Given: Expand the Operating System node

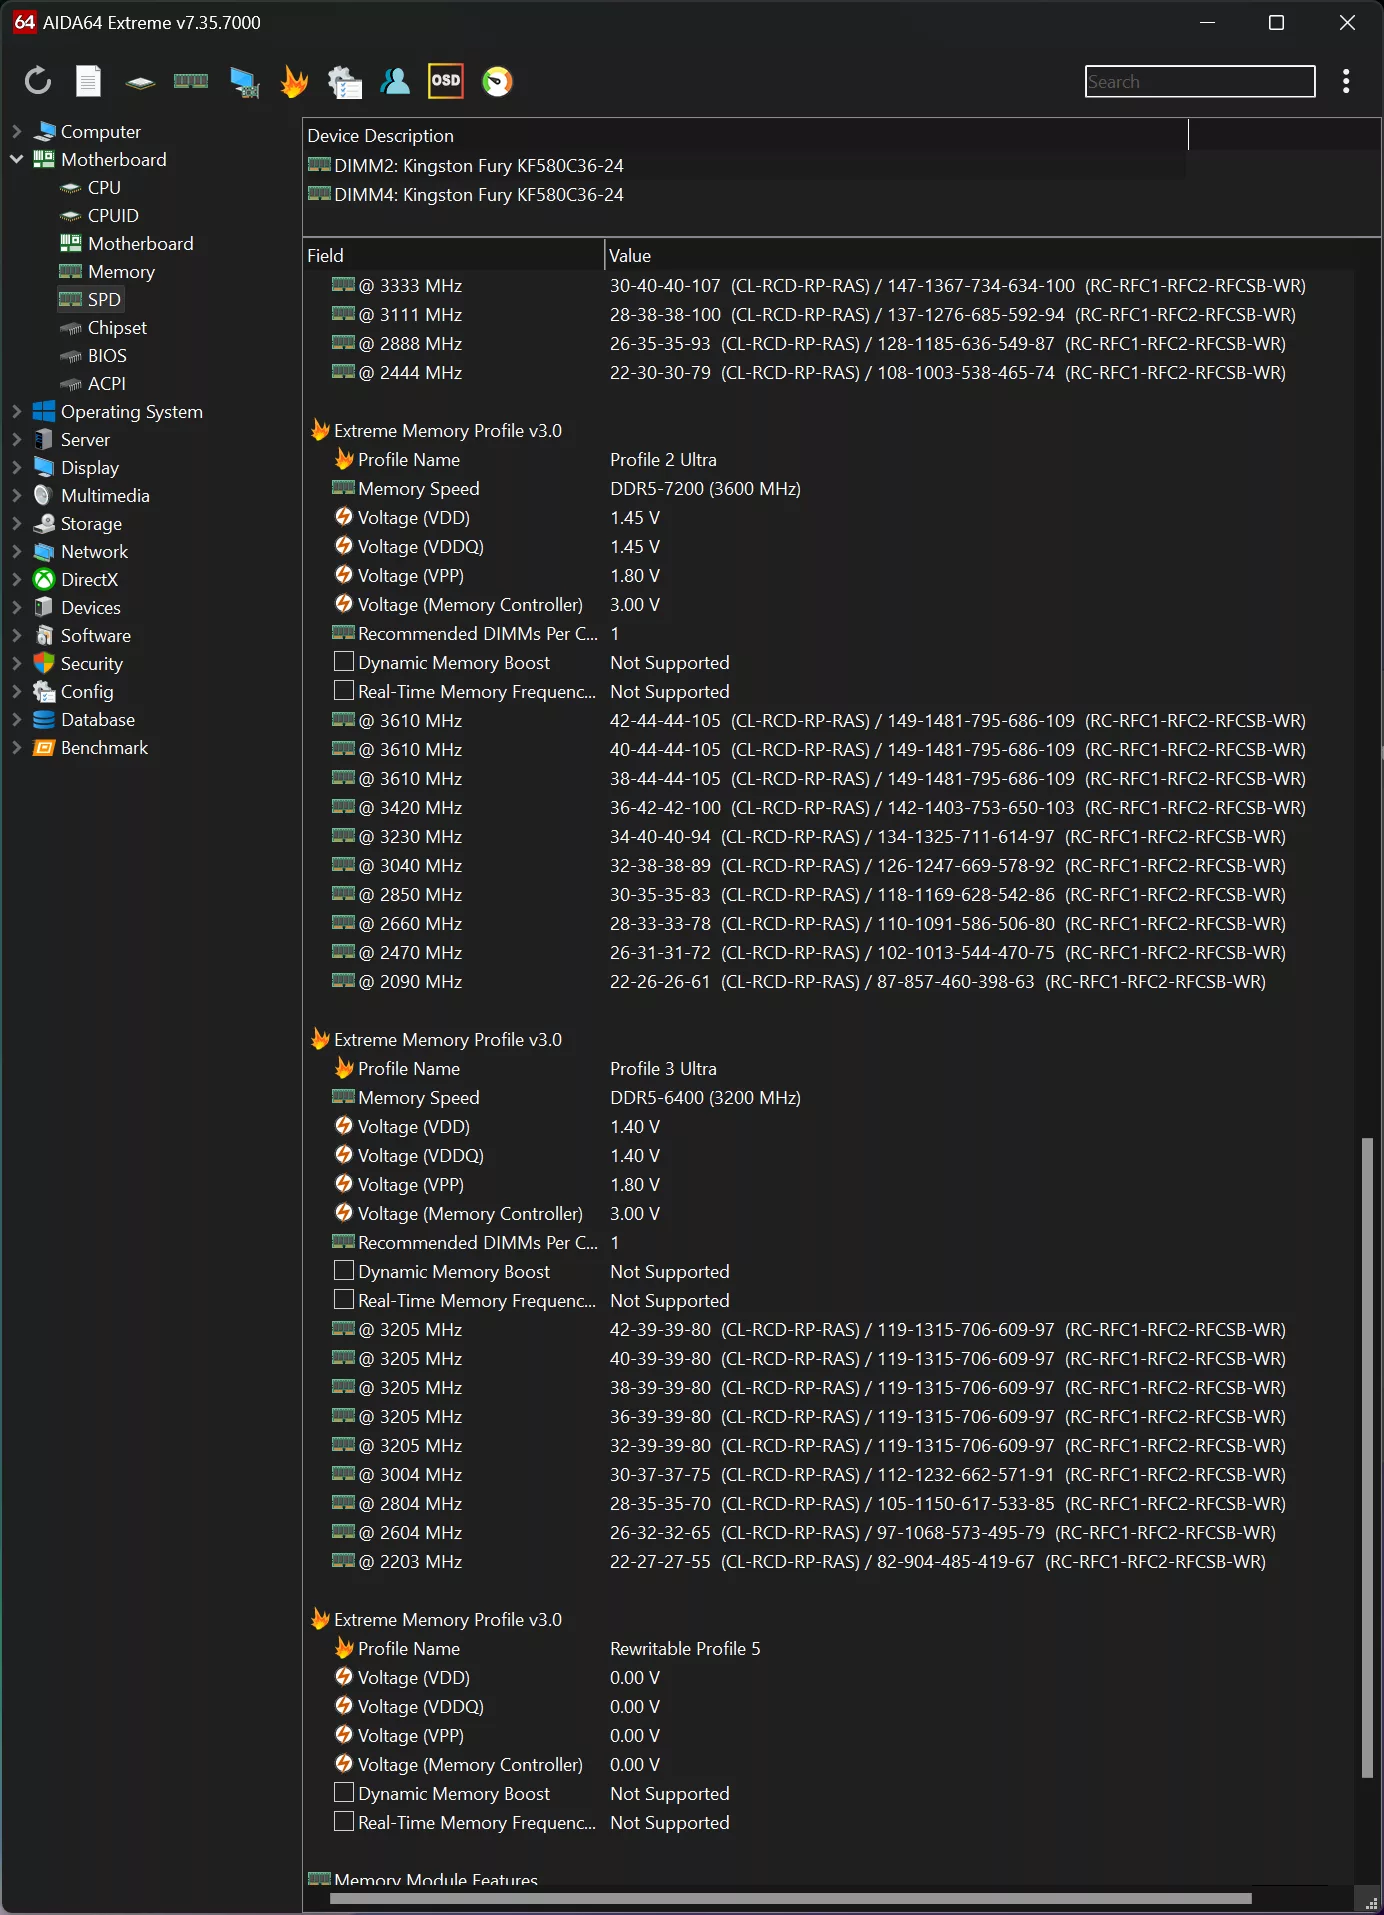Looking at the screenshot, I should point(17,412).
